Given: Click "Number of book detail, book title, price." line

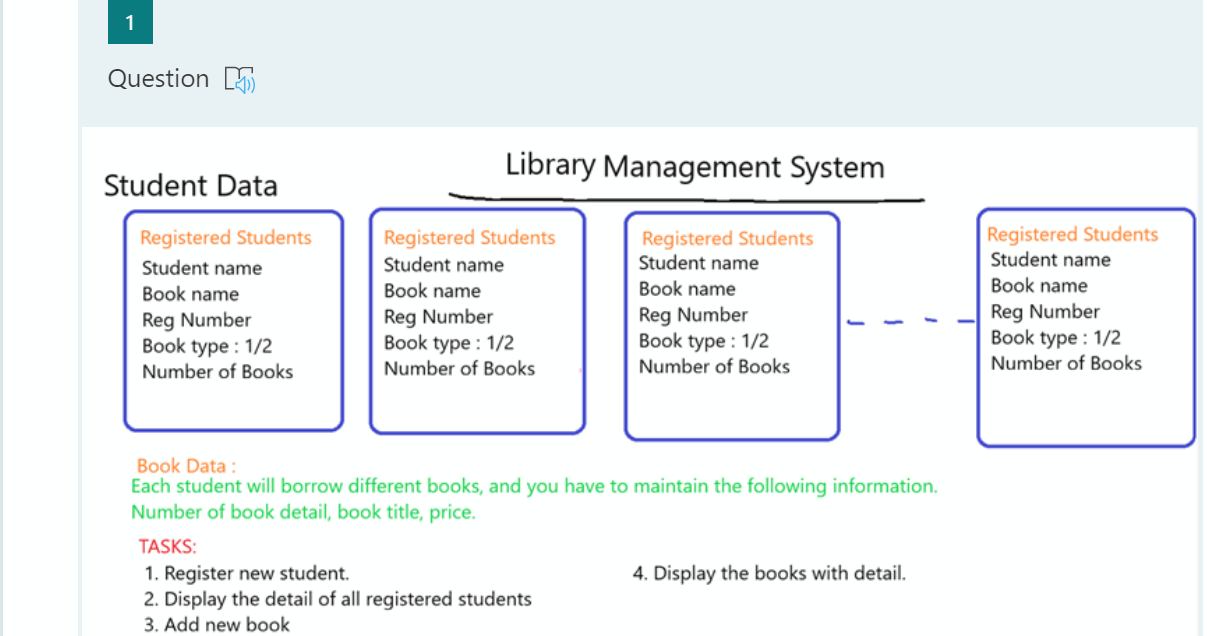Looking at the screenshot, I should (x=303, y=513).
